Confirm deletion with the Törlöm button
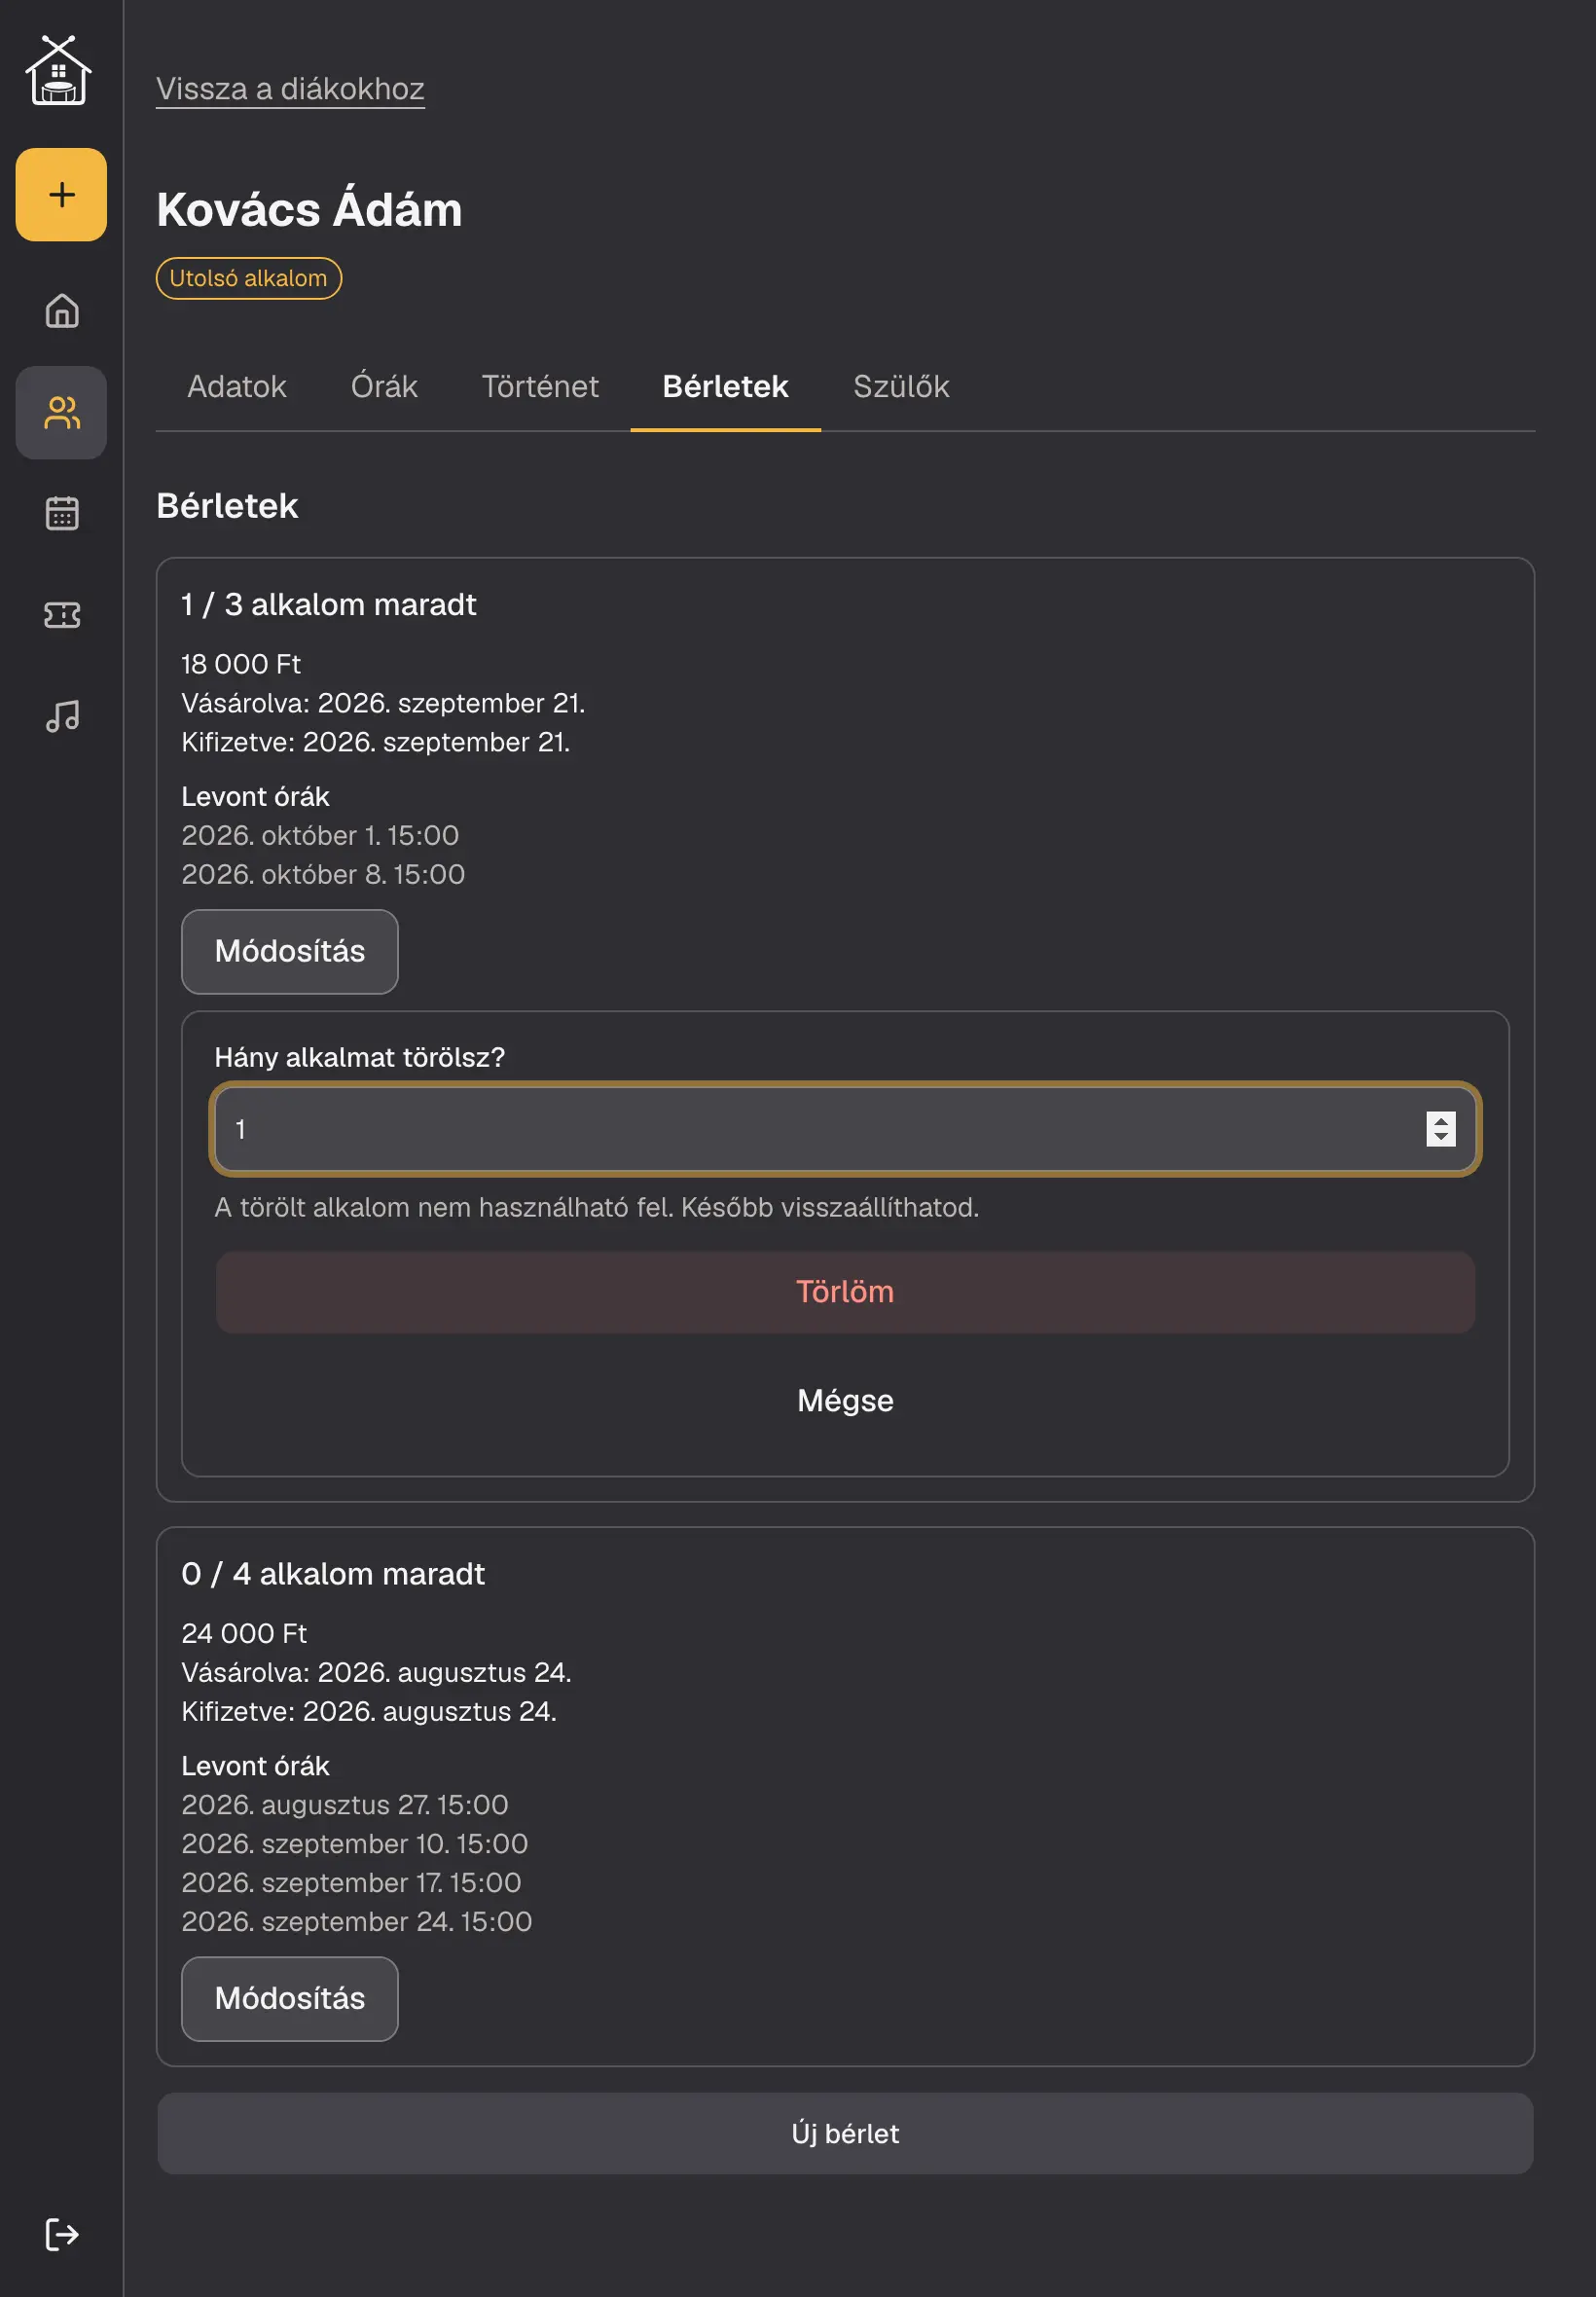Viewport: 1596px width, 2297px height. [845, 1292]
